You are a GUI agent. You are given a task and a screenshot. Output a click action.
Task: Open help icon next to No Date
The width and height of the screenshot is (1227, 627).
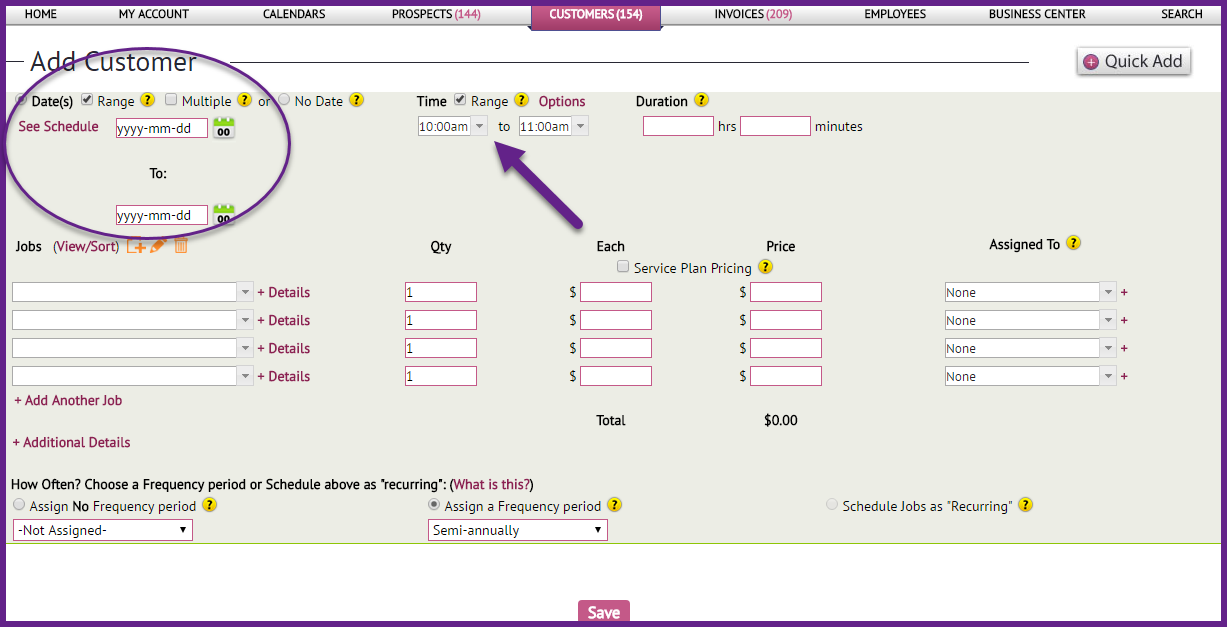pyautogui.click(x=357, y=100)
